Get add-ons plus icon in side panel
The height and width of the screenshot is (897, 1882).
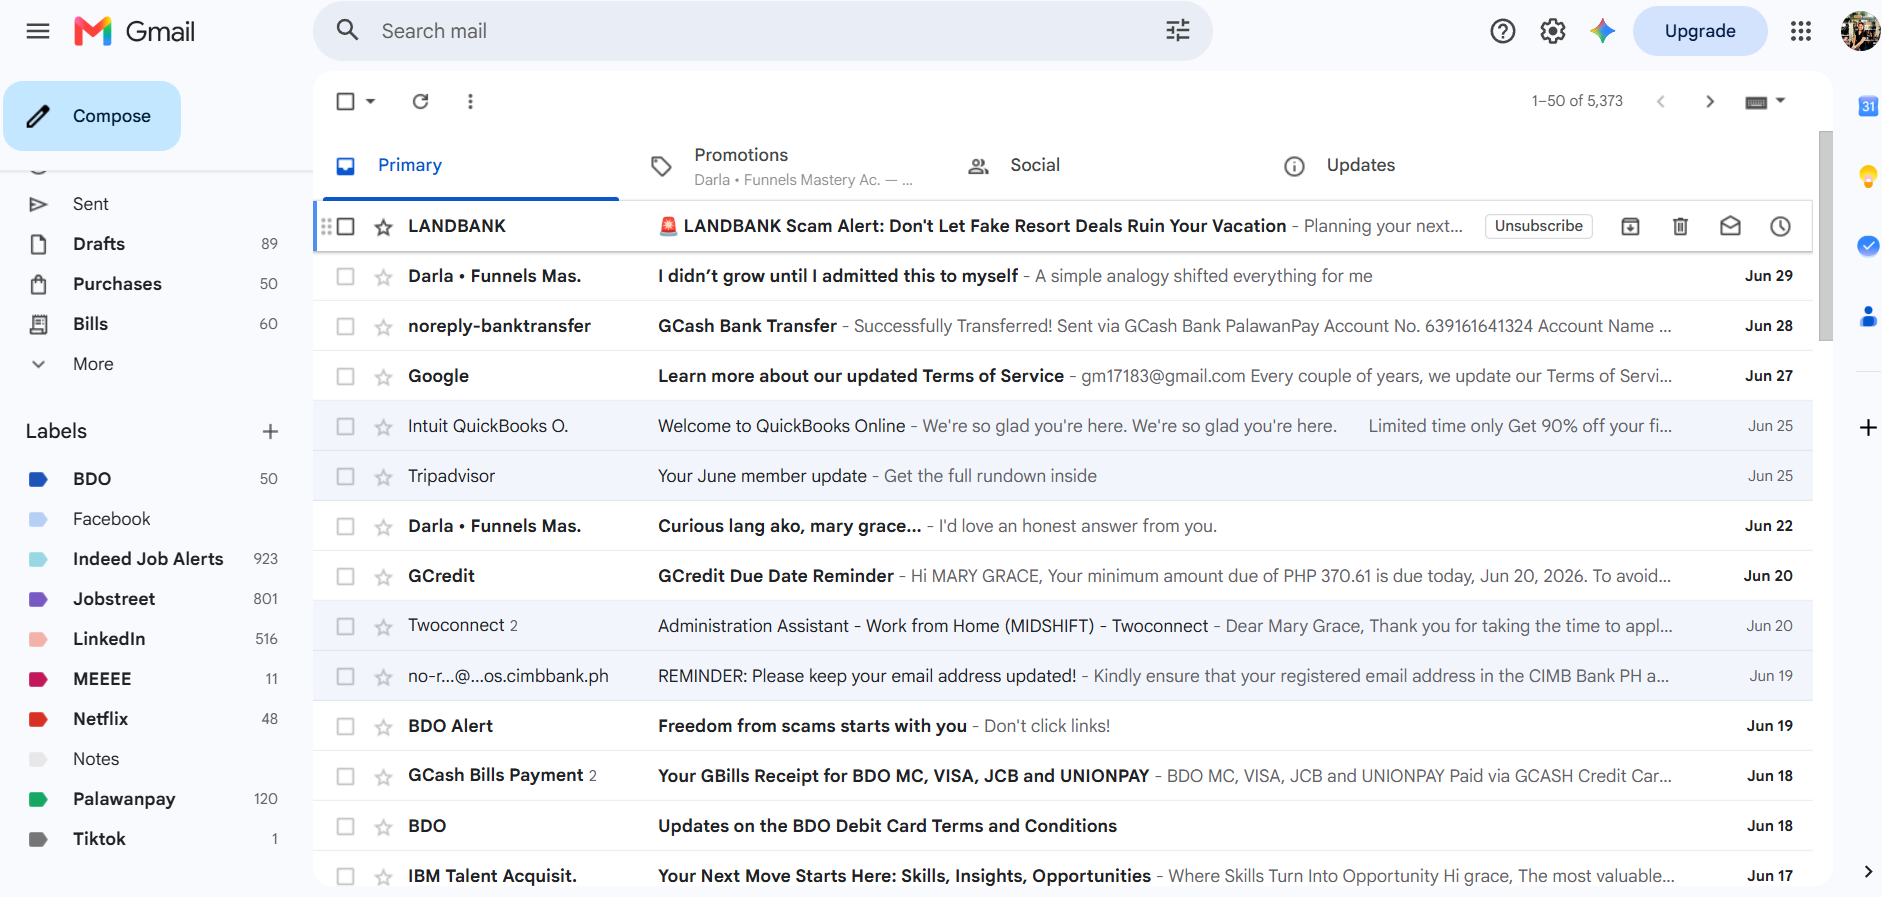1868,428
